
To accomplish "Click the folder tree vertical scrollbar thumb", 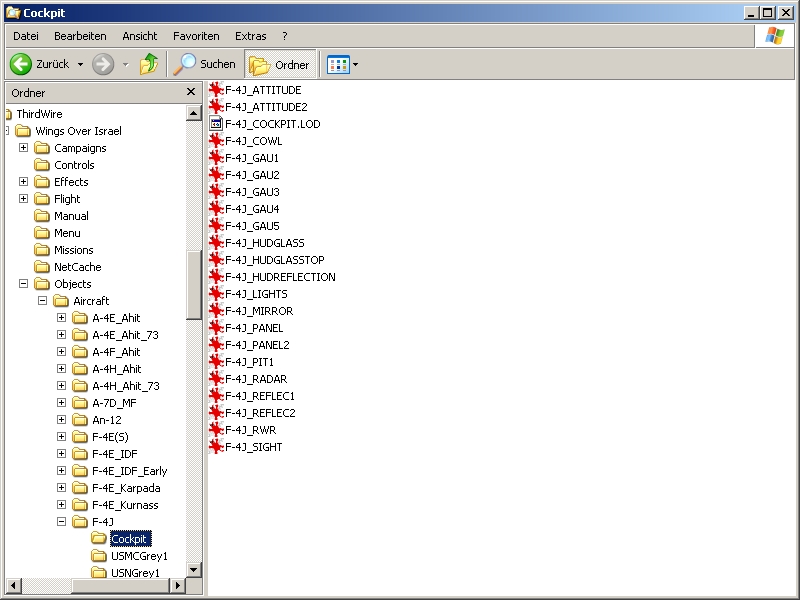I will click(x=194, y=286).
